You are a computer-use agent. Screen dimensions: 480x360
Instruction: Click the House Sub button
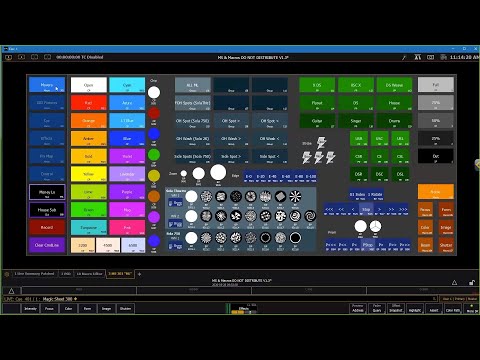coord(47,210)
